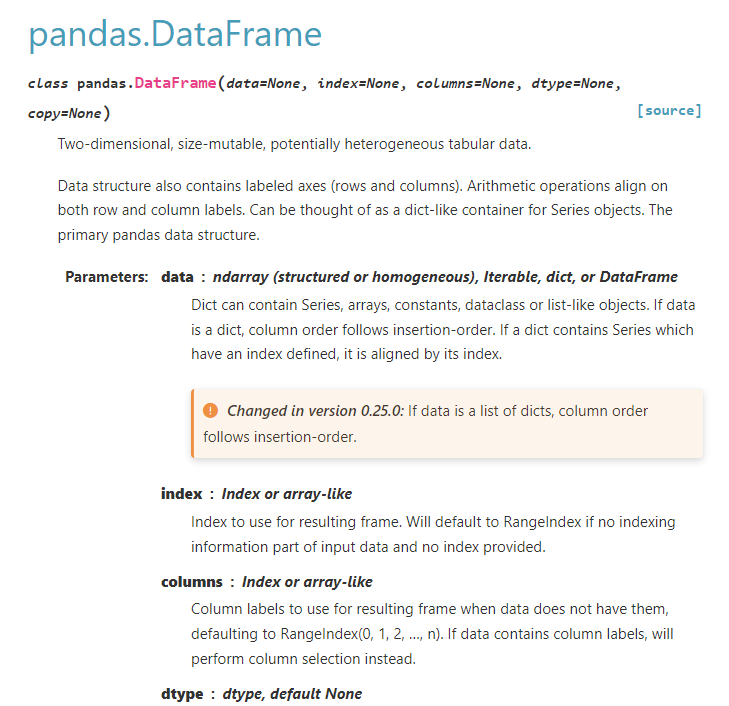Click the pandas.DataFrame page heading

click(175, 35)
